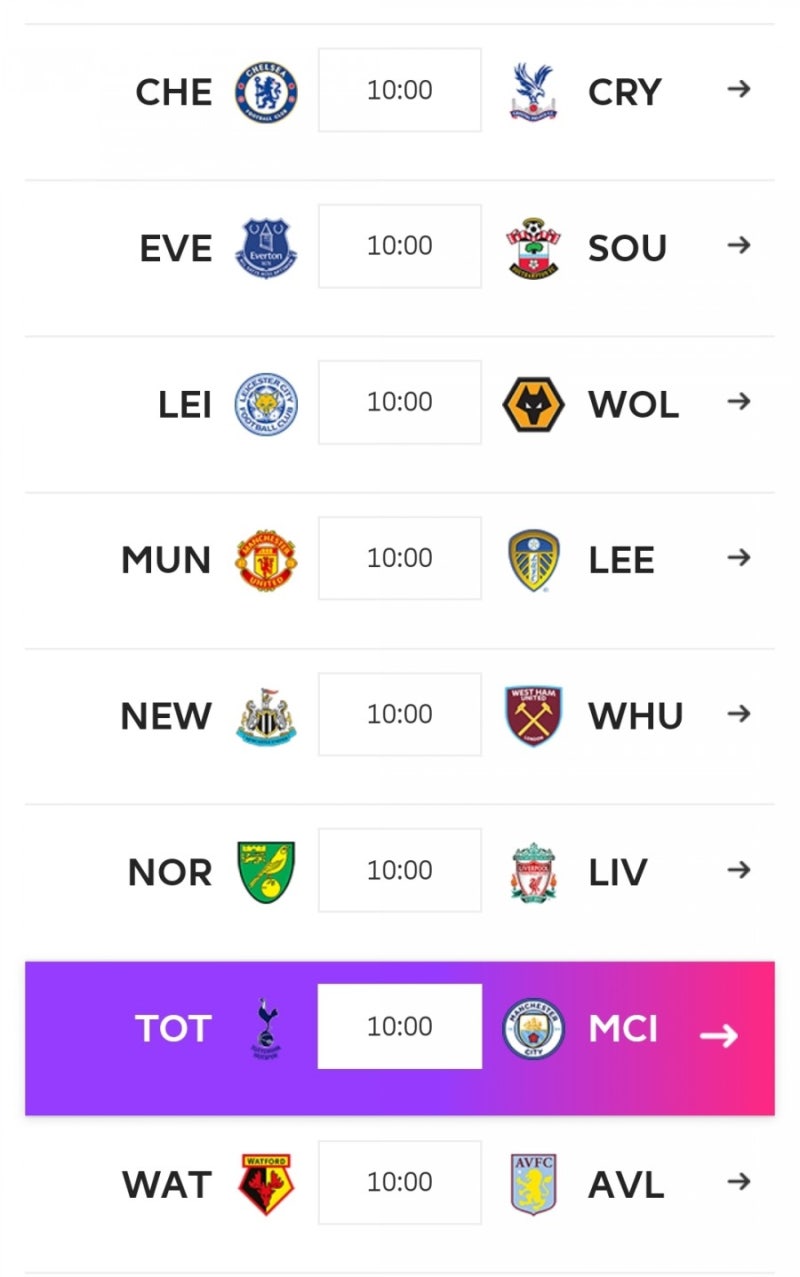800x1277 pixels.
Task: Click the Norwich City canary crest
Action: point(266,872)
